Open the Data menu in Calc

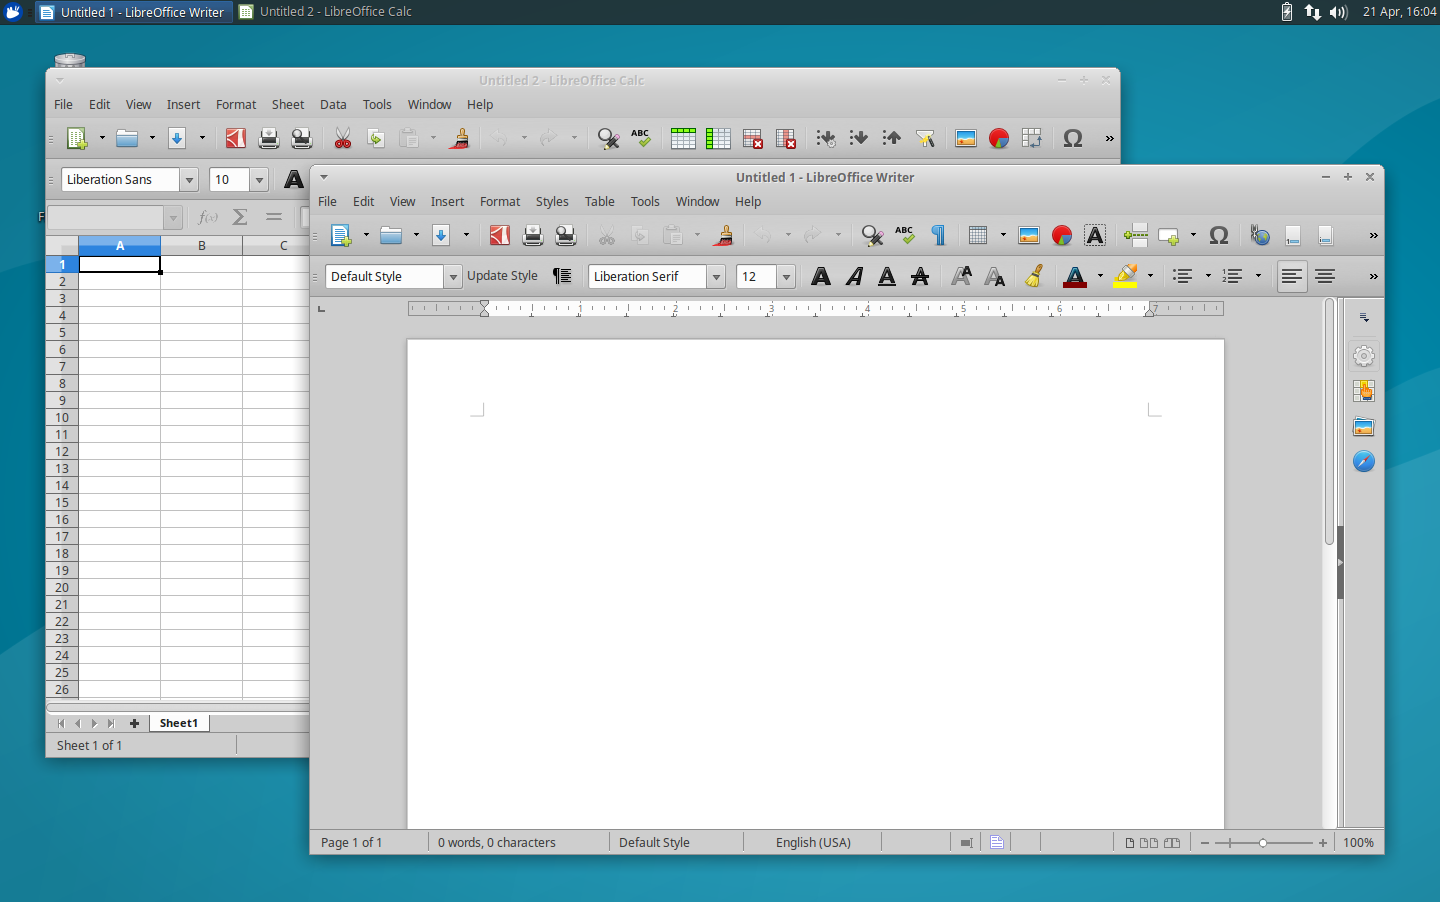pyautogui.click(x=333, y=104)
